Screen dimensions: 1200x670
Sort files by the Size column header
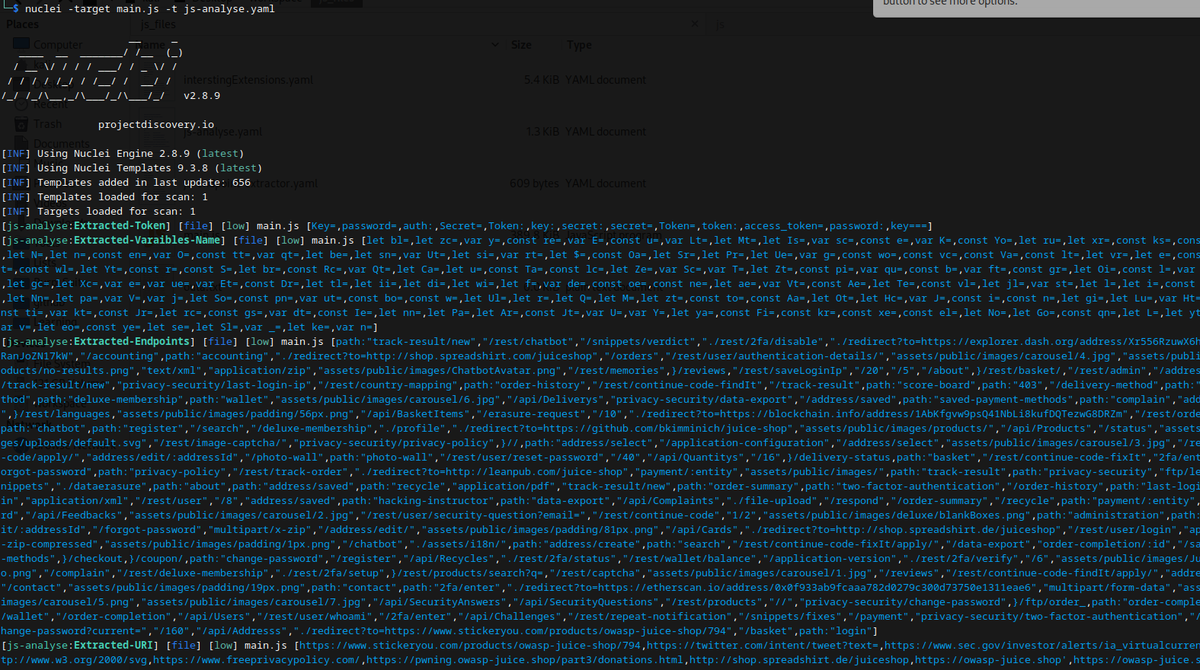point(522,45)
